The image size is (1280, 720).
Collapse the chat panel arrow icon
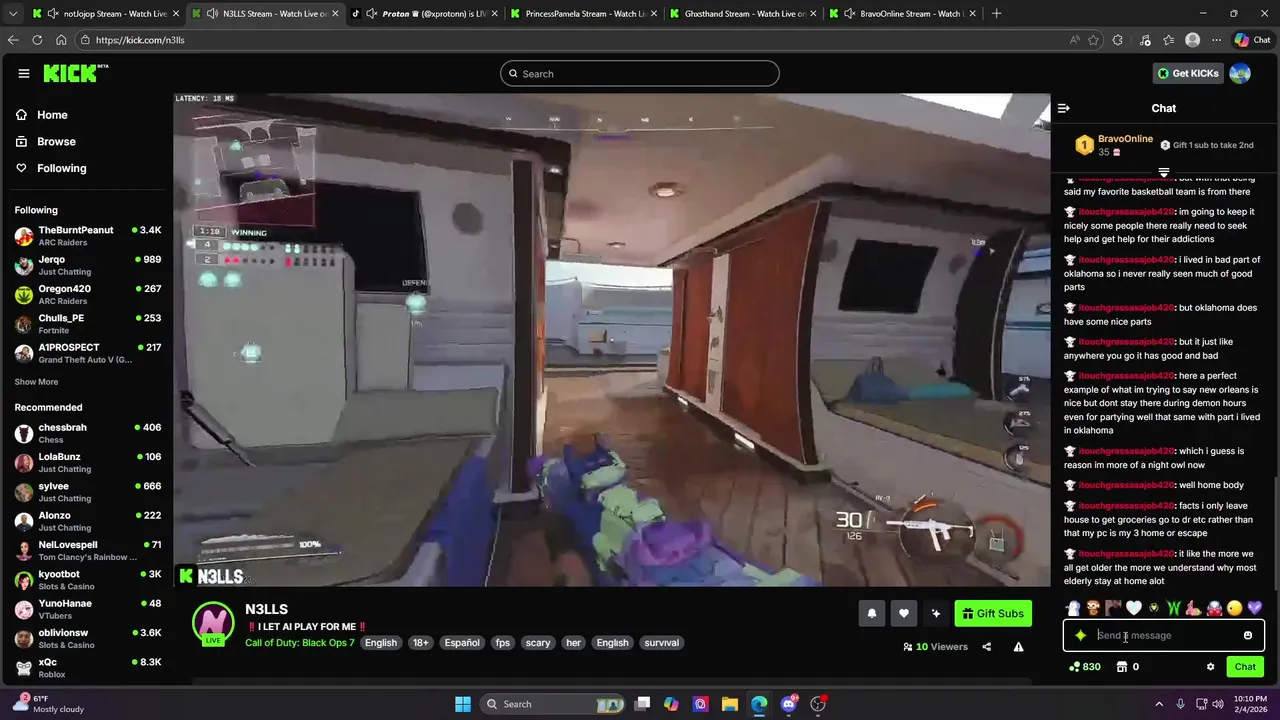click(1064, 108)
